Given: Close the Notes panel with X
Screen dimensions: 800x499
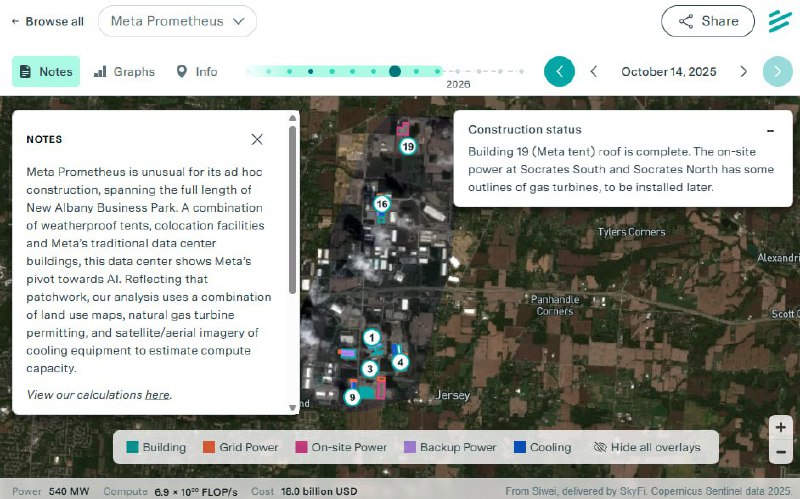Looking at the screenshot, I should (x=257, y=140).
